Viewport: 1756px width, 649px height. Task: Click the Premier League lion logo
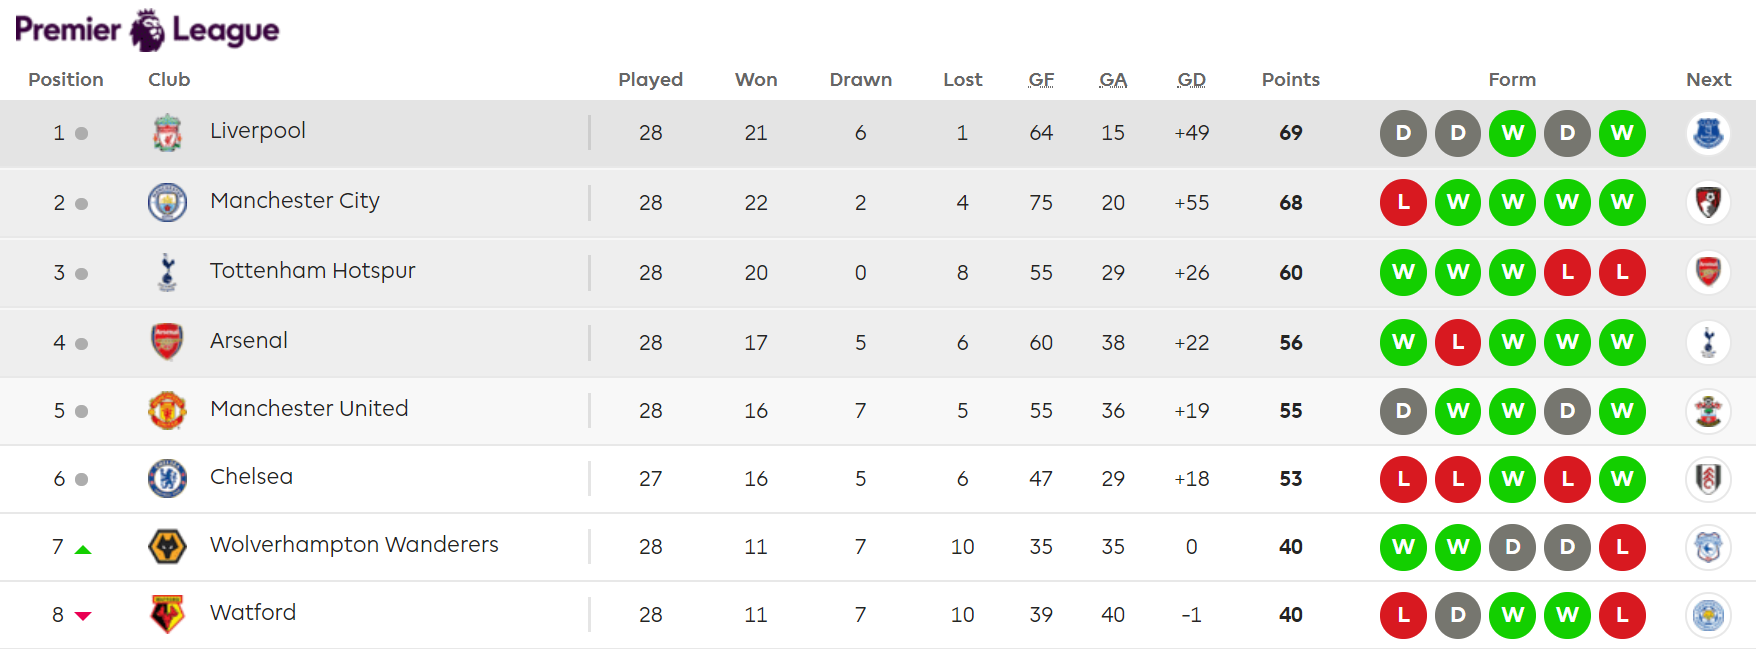tap(147, 30)
